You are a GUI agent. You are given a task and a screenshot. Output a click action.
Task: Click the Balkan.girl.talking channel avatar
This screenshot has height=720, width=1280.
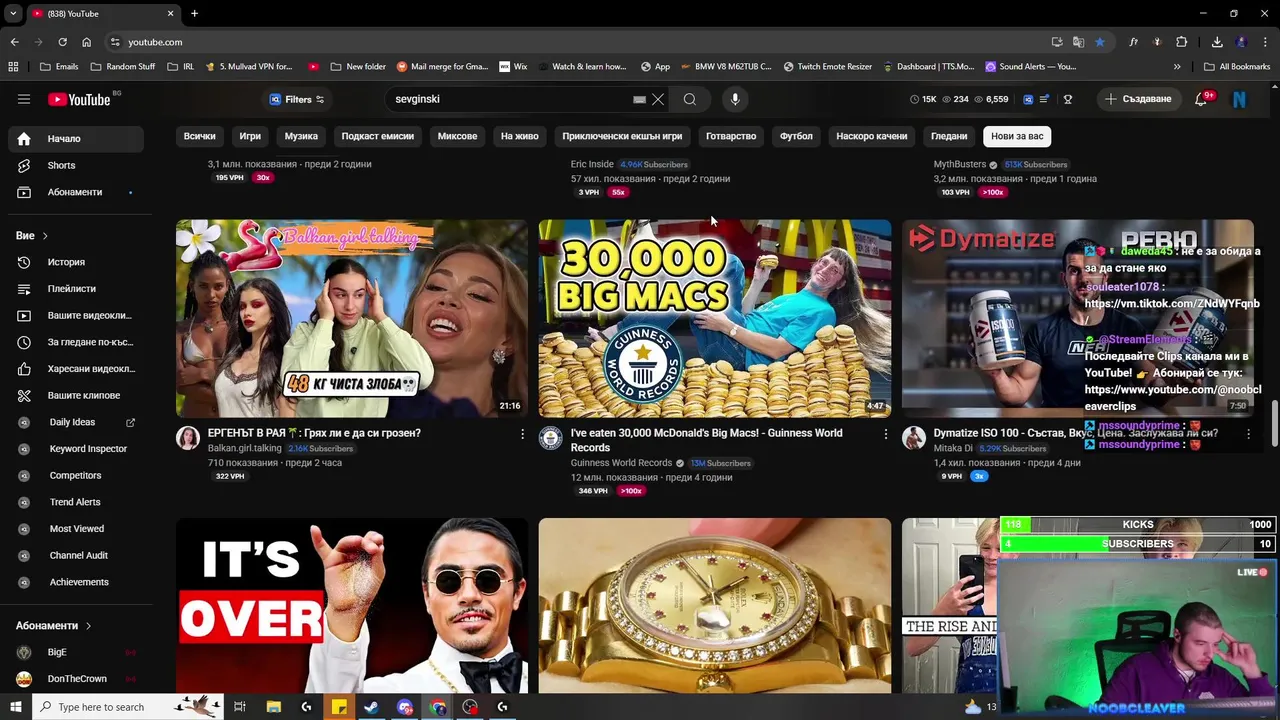(188, 438)
